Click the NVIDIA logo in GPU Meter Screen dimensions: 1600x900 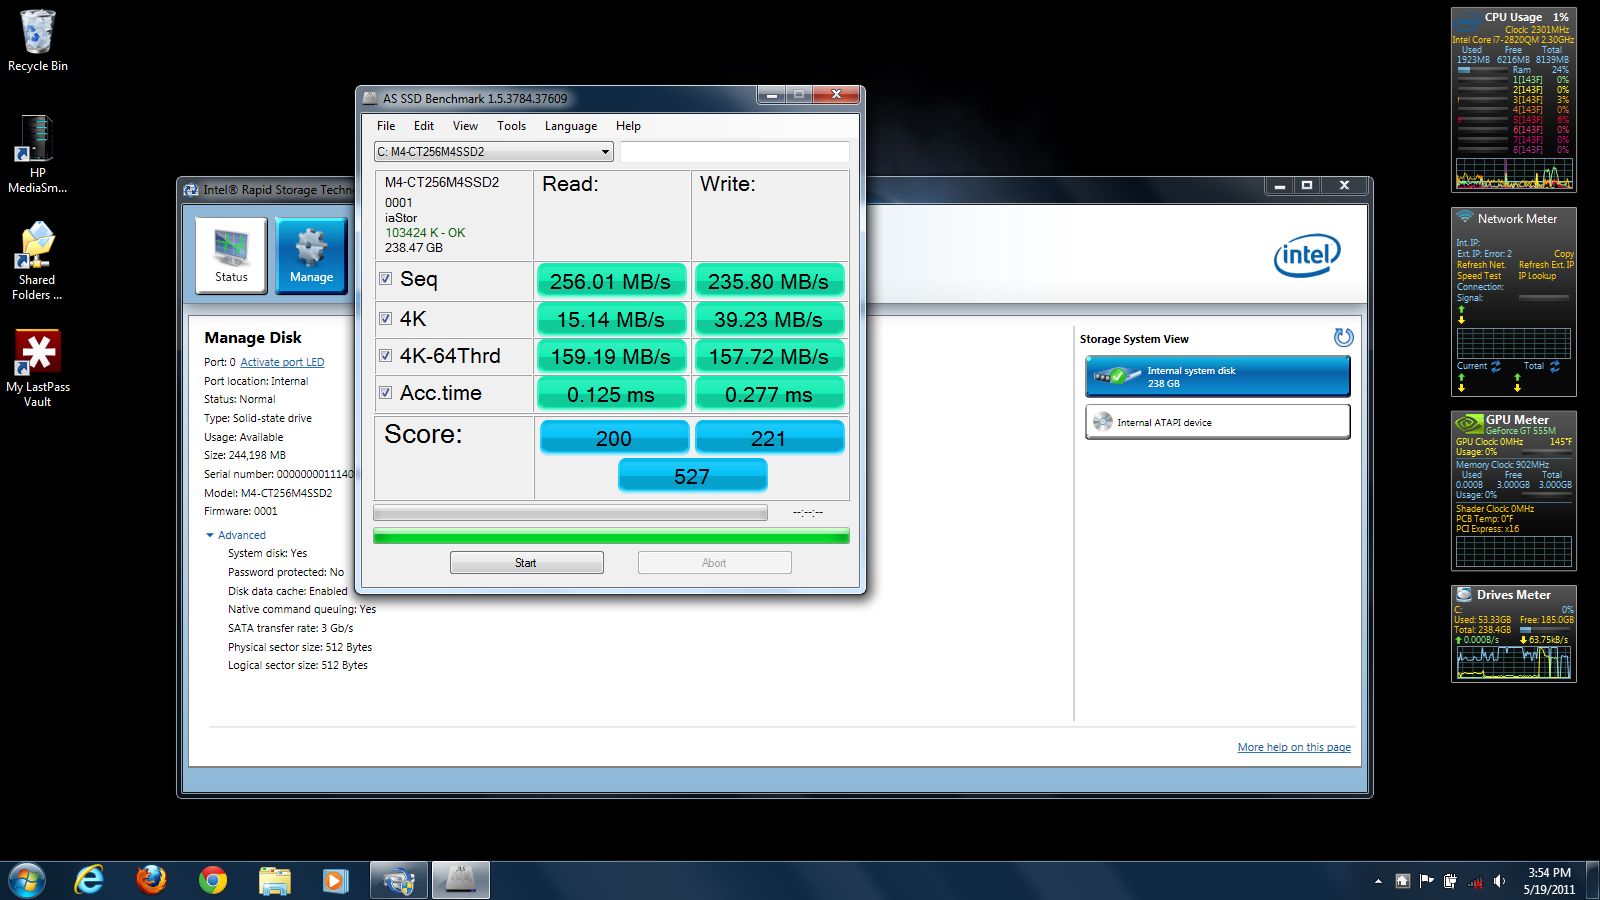click(x=1468, y=423)
